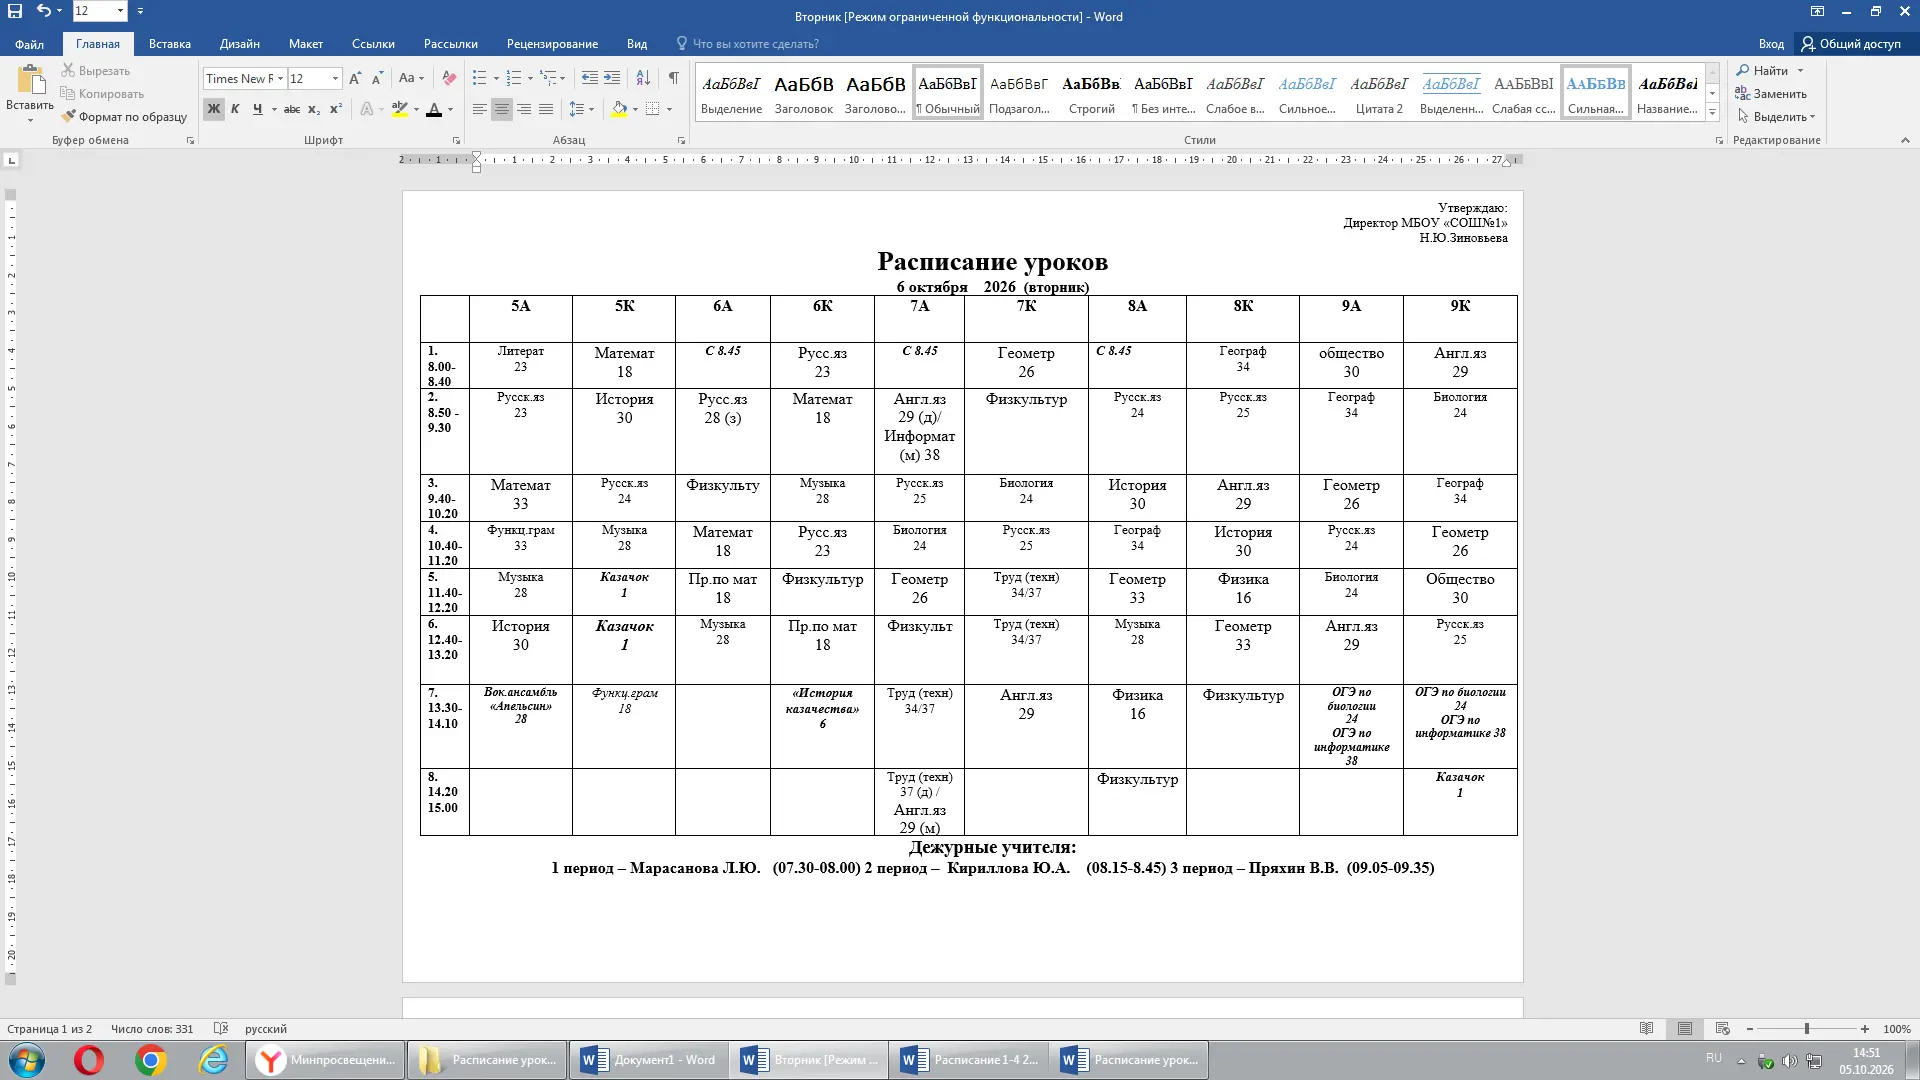Toggle subscript formatting
The image size is (1920, 1080).
click(x=313, y=109)
